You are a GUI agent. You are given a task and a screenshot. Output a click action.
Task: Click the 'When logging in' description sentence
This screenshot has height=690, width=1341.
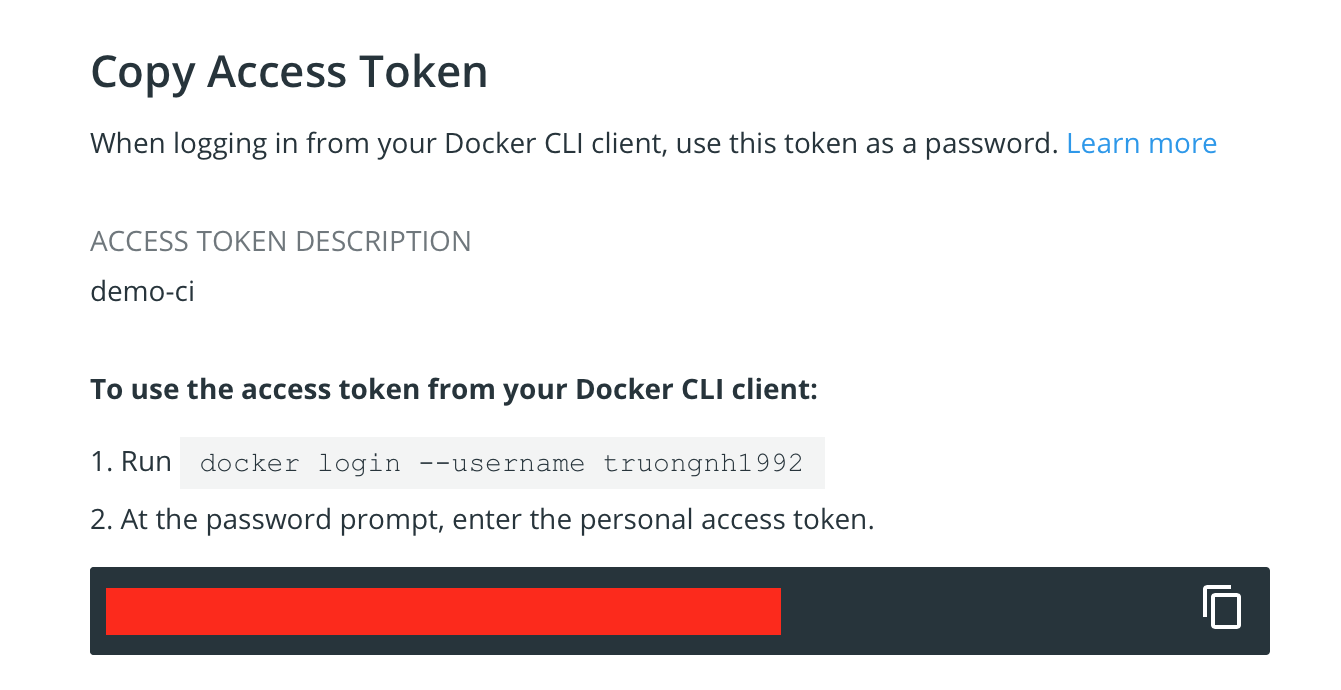pyautogui.click(x=574, y=144)
